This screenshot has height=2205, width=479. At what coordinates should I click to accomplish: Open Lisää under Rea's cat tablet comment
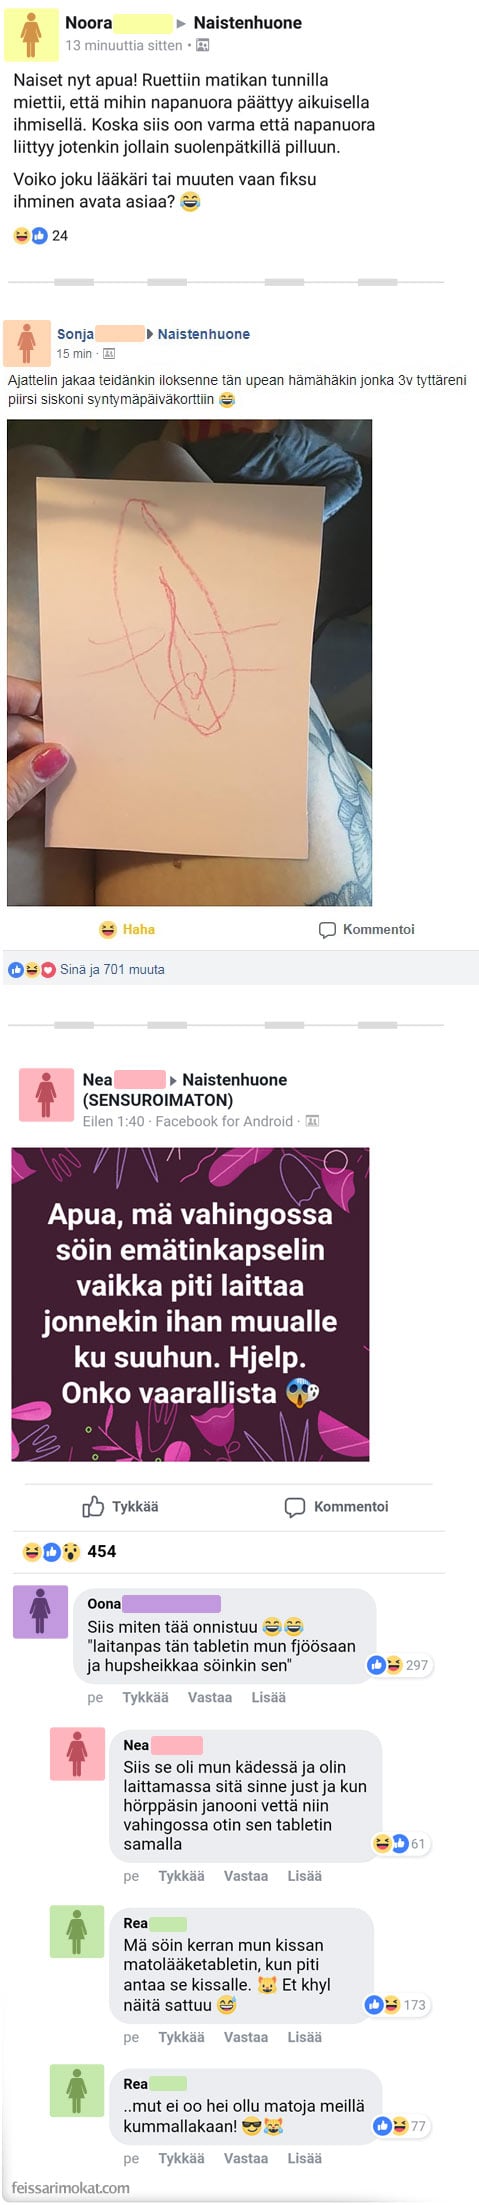click(304, 2037)
